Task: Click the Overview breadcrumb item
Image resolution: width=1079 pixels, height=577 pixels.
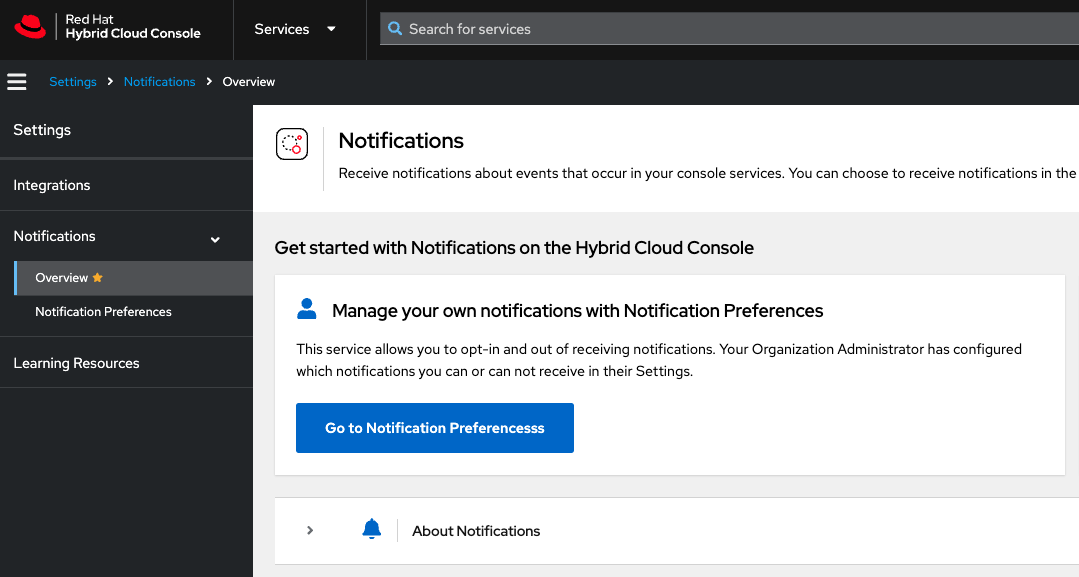Action: click(x=248, y=82)
